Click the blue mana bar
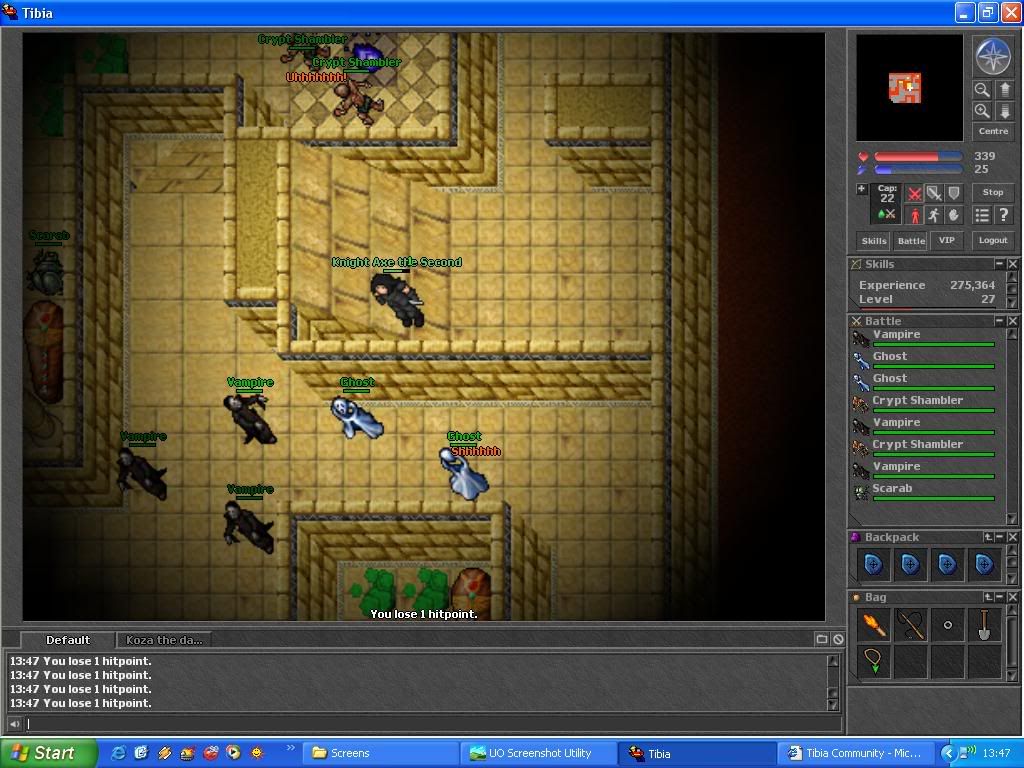The width and height of the screenshot is (1024, 768). (x=918, y=170)
